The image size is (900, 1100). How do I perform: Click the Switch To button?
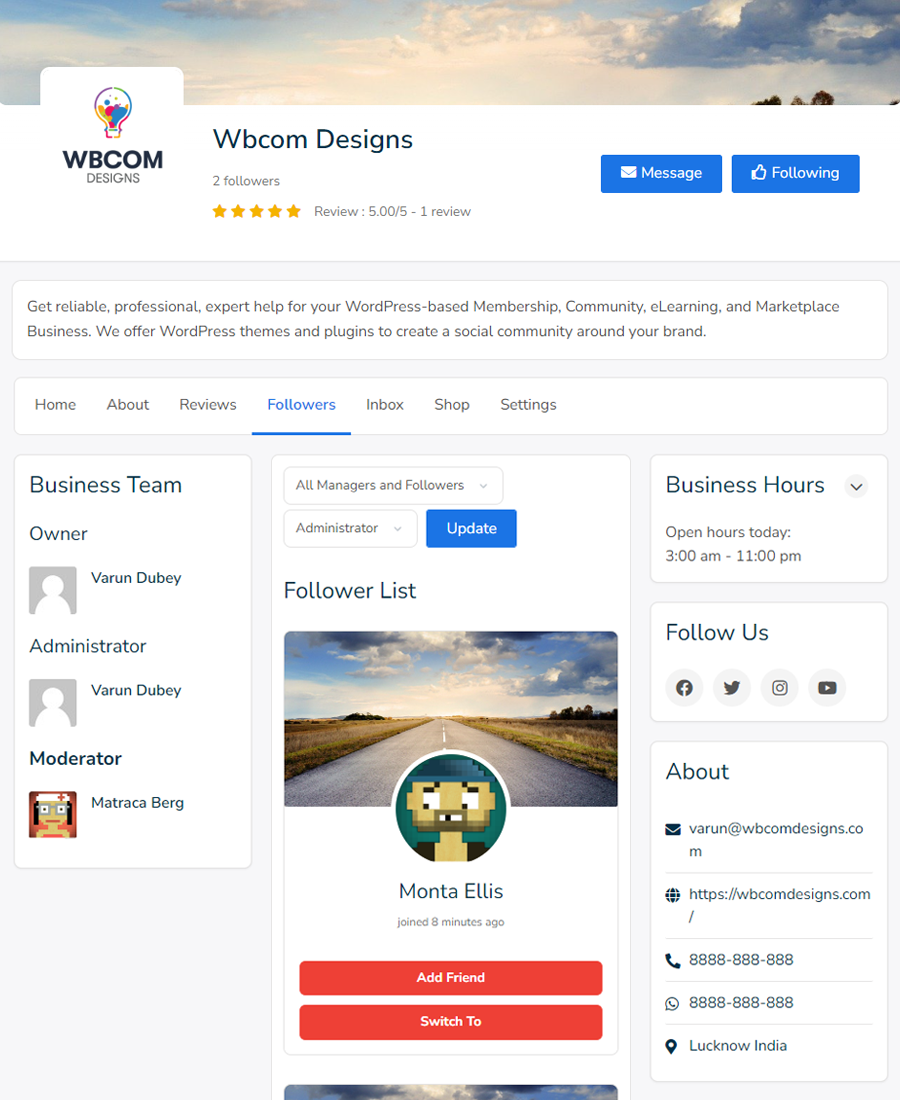coord(450,1021)
